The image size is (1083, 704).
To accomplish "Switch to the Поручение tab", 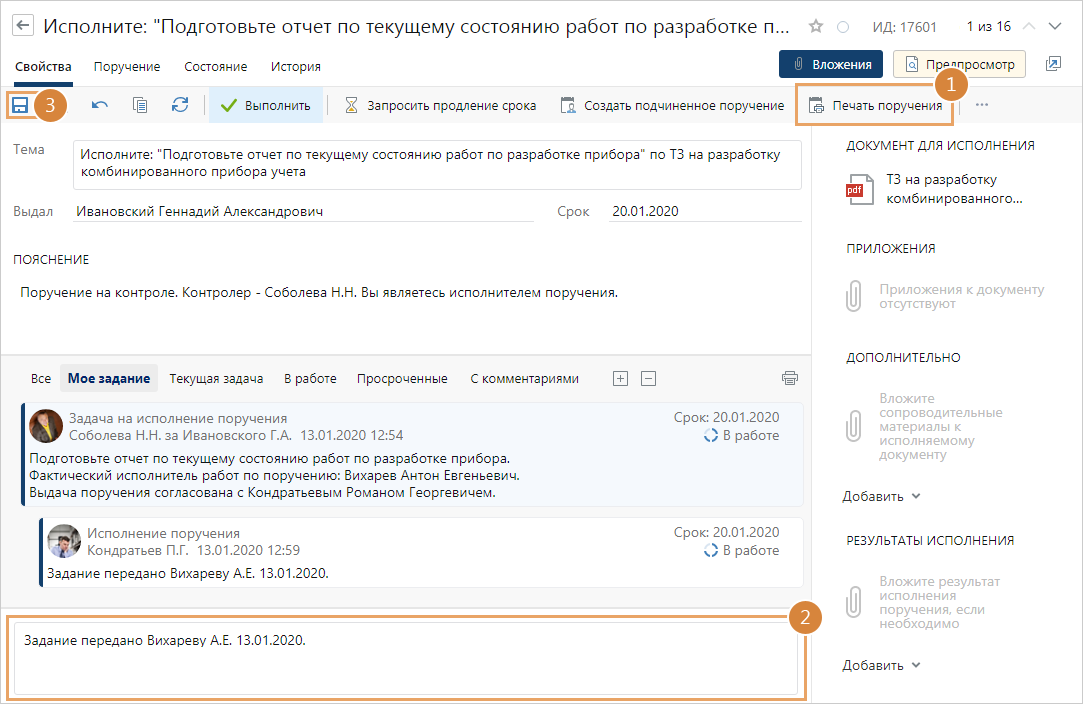I will 127,67.
